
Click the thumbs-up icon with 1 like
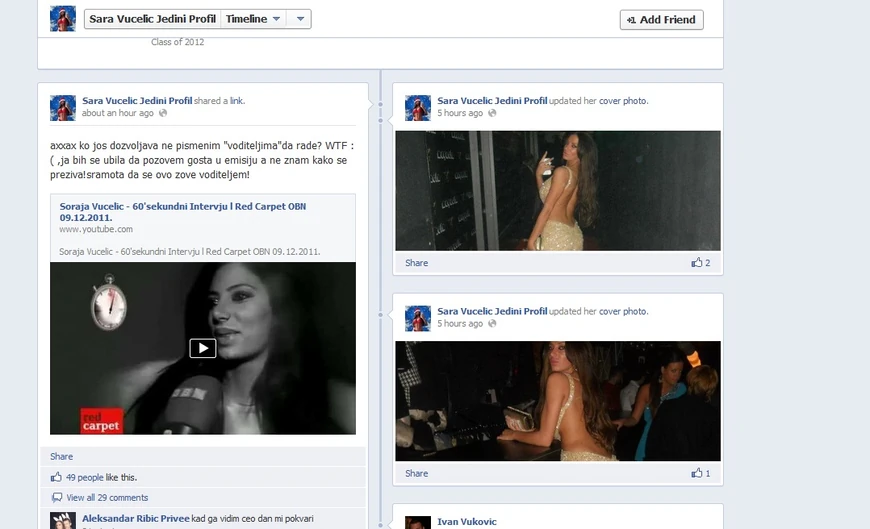pyautogui.click(x=696, y=473)
